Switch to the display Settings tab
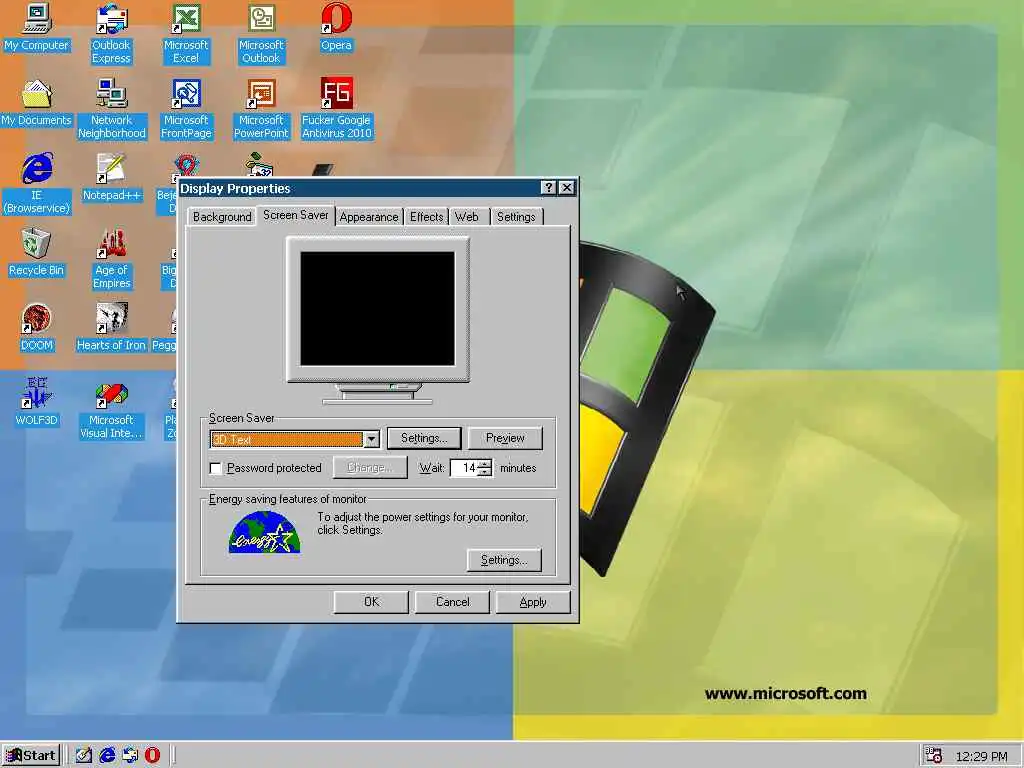The image size is (1024, 768). [516, 217]
